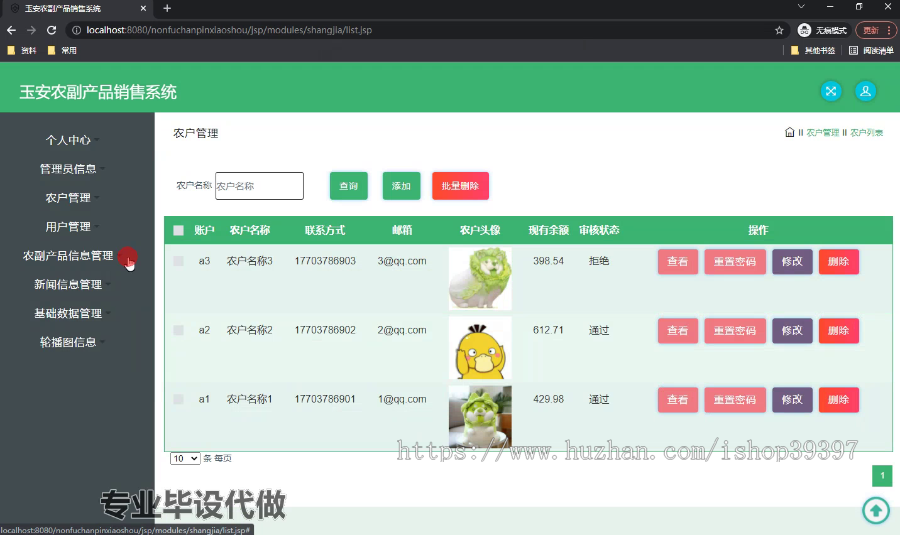Open the 常用 bookmark folder

pos(62,51)
